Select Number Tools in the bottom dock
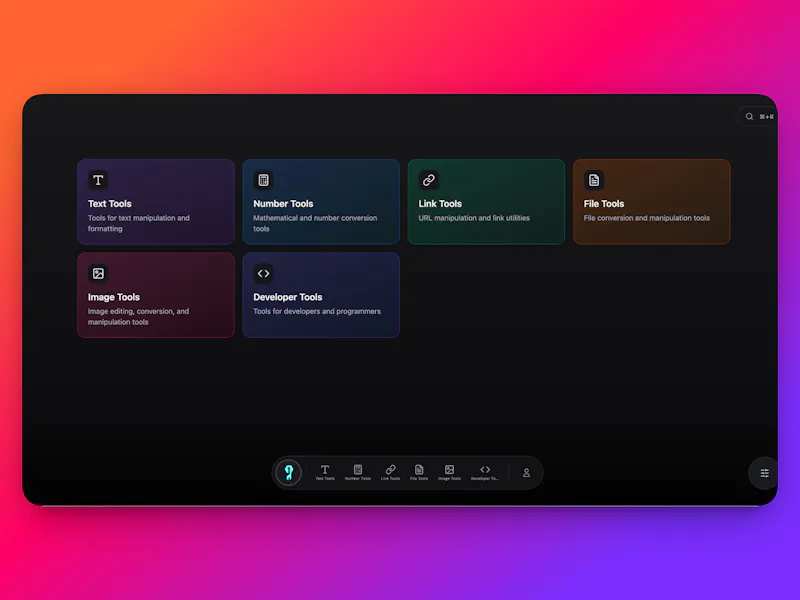The height and width of the screenshot is (600, 800). [358, 472]
